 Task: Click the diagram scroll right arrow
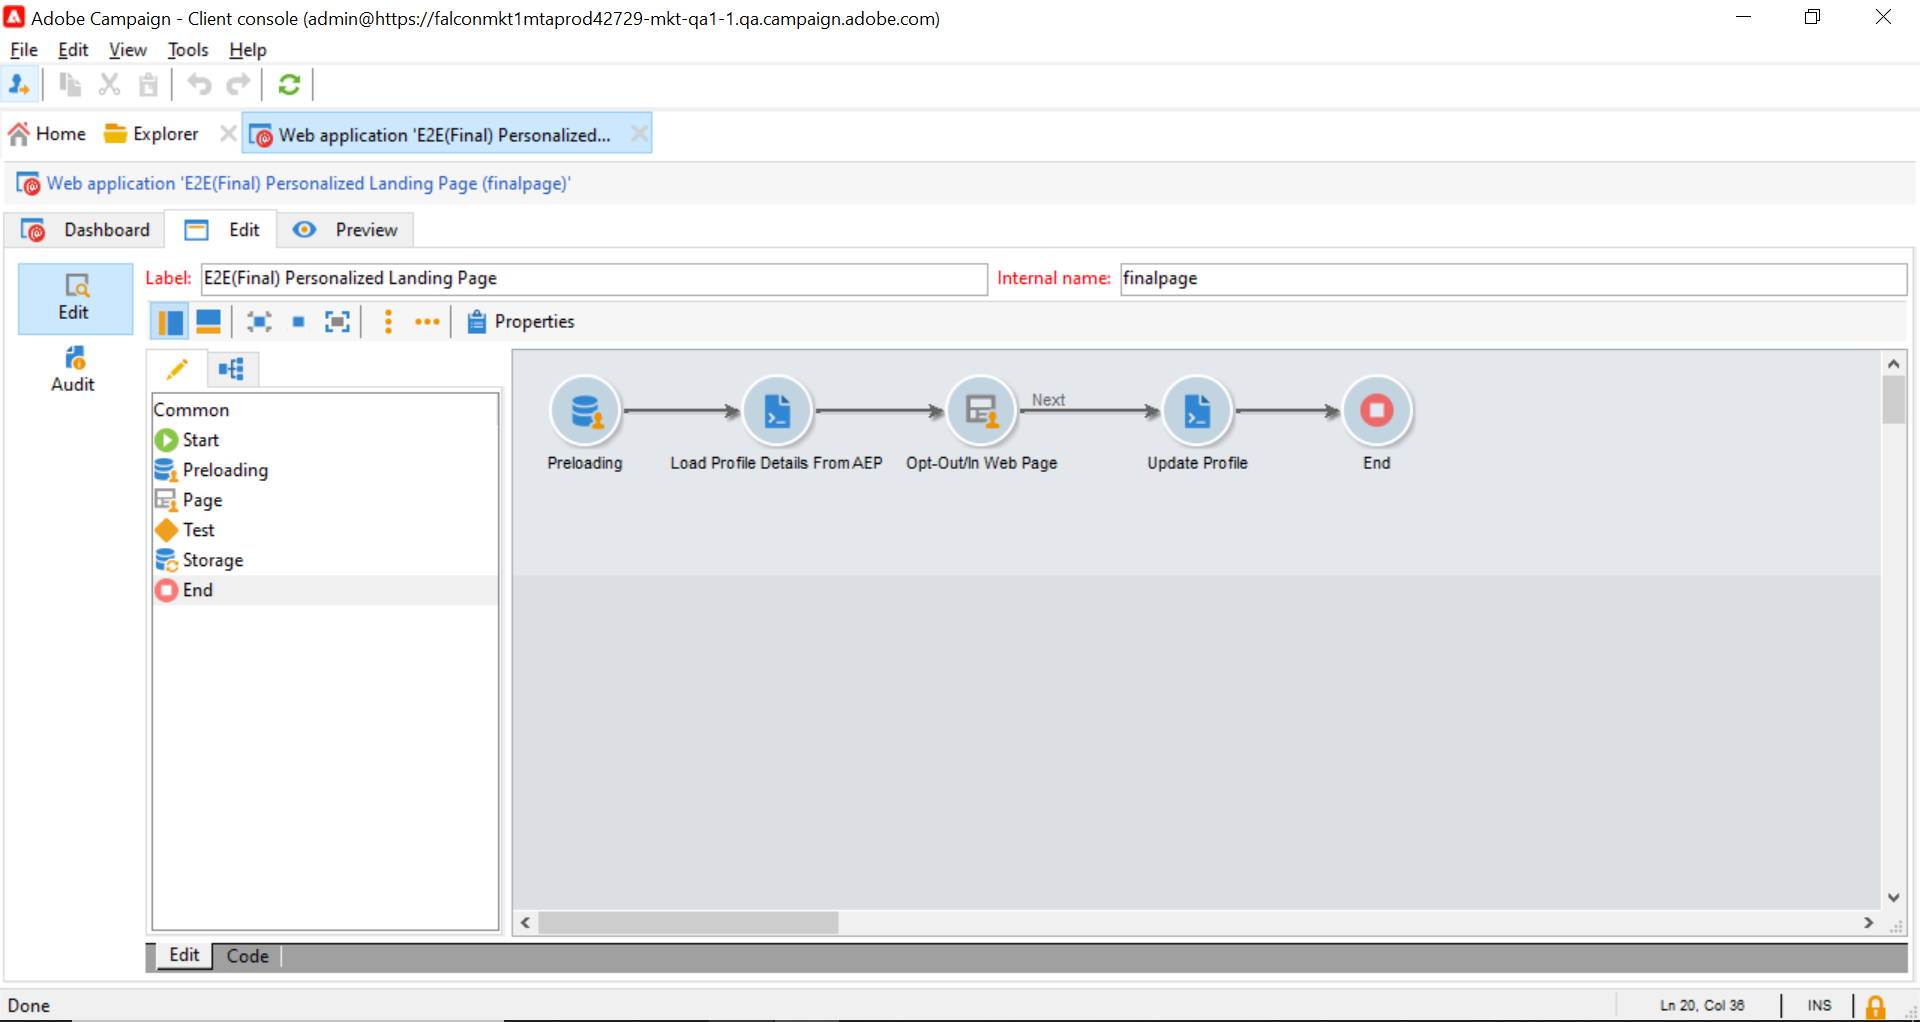tap(1868, 923)
